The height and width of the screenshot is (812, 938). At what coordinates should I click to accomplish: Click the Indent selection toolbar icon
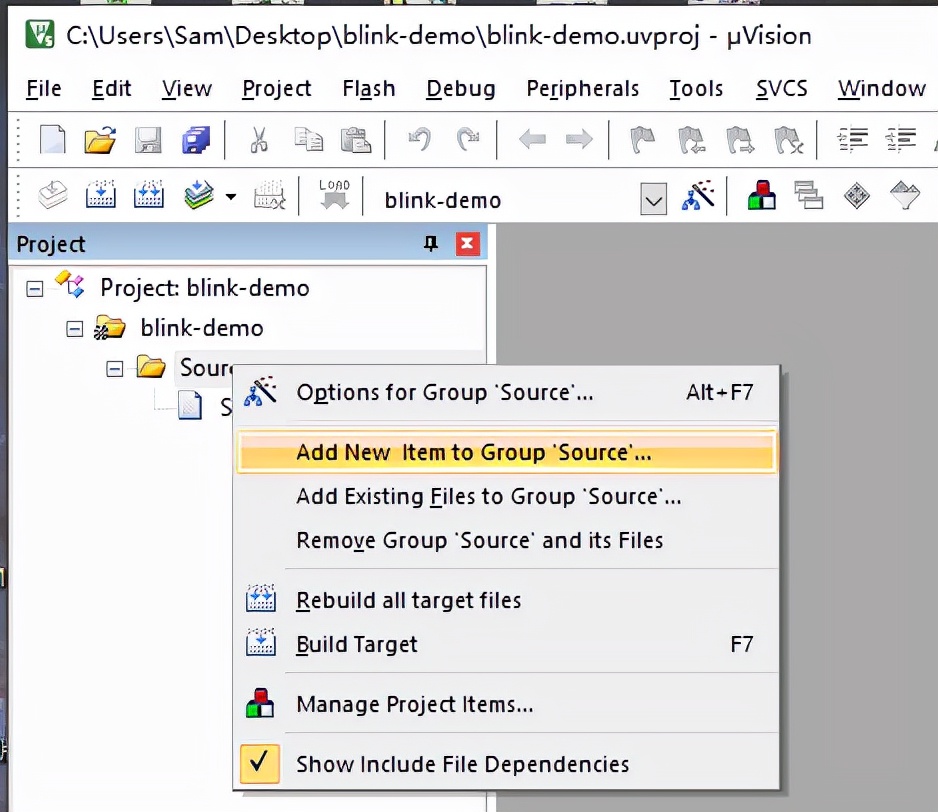[852, 139]
